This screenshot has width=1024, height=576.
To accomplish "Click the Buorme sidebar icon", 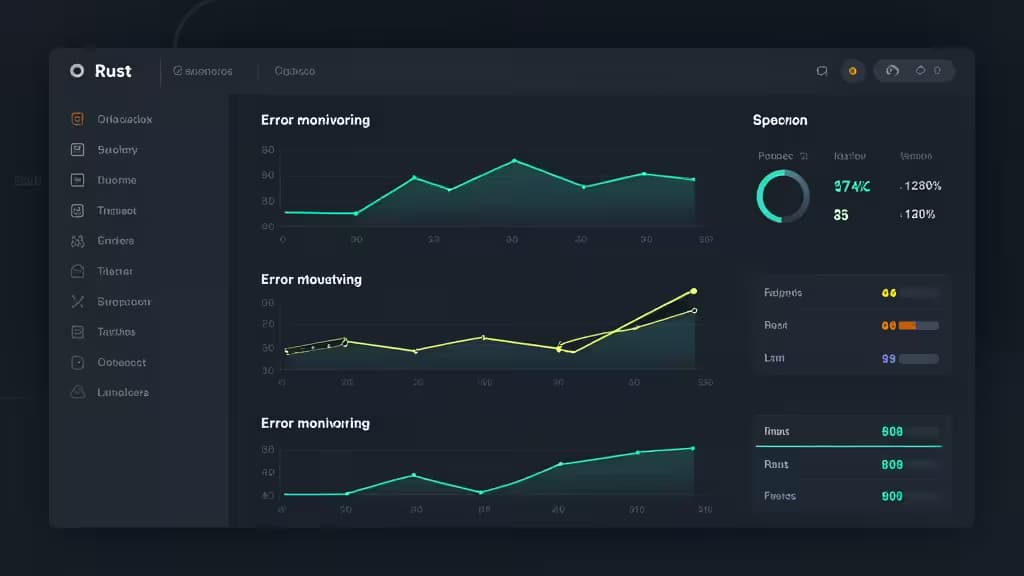I will (x=77, y=180).
